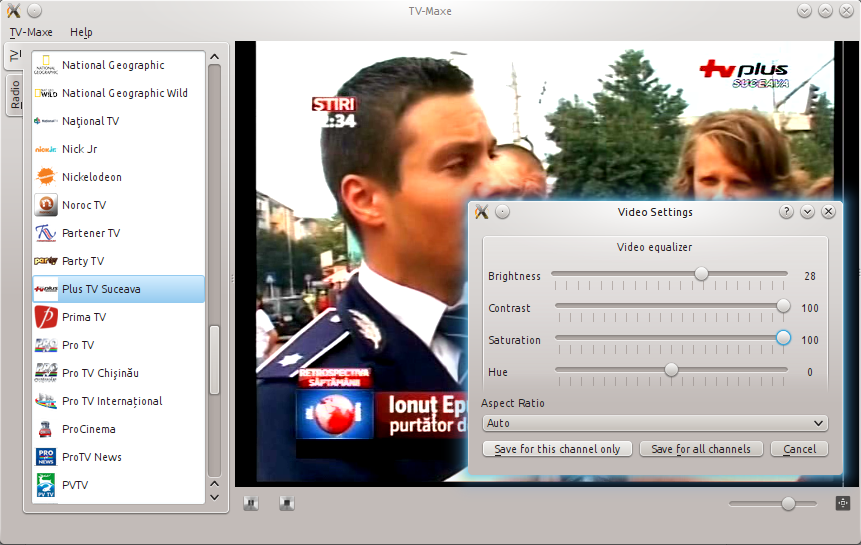This screenshot has height=545, width=861.
Task: Open the TV-Maxe menu
Action: pyautogui.click(x=31, y=32)
